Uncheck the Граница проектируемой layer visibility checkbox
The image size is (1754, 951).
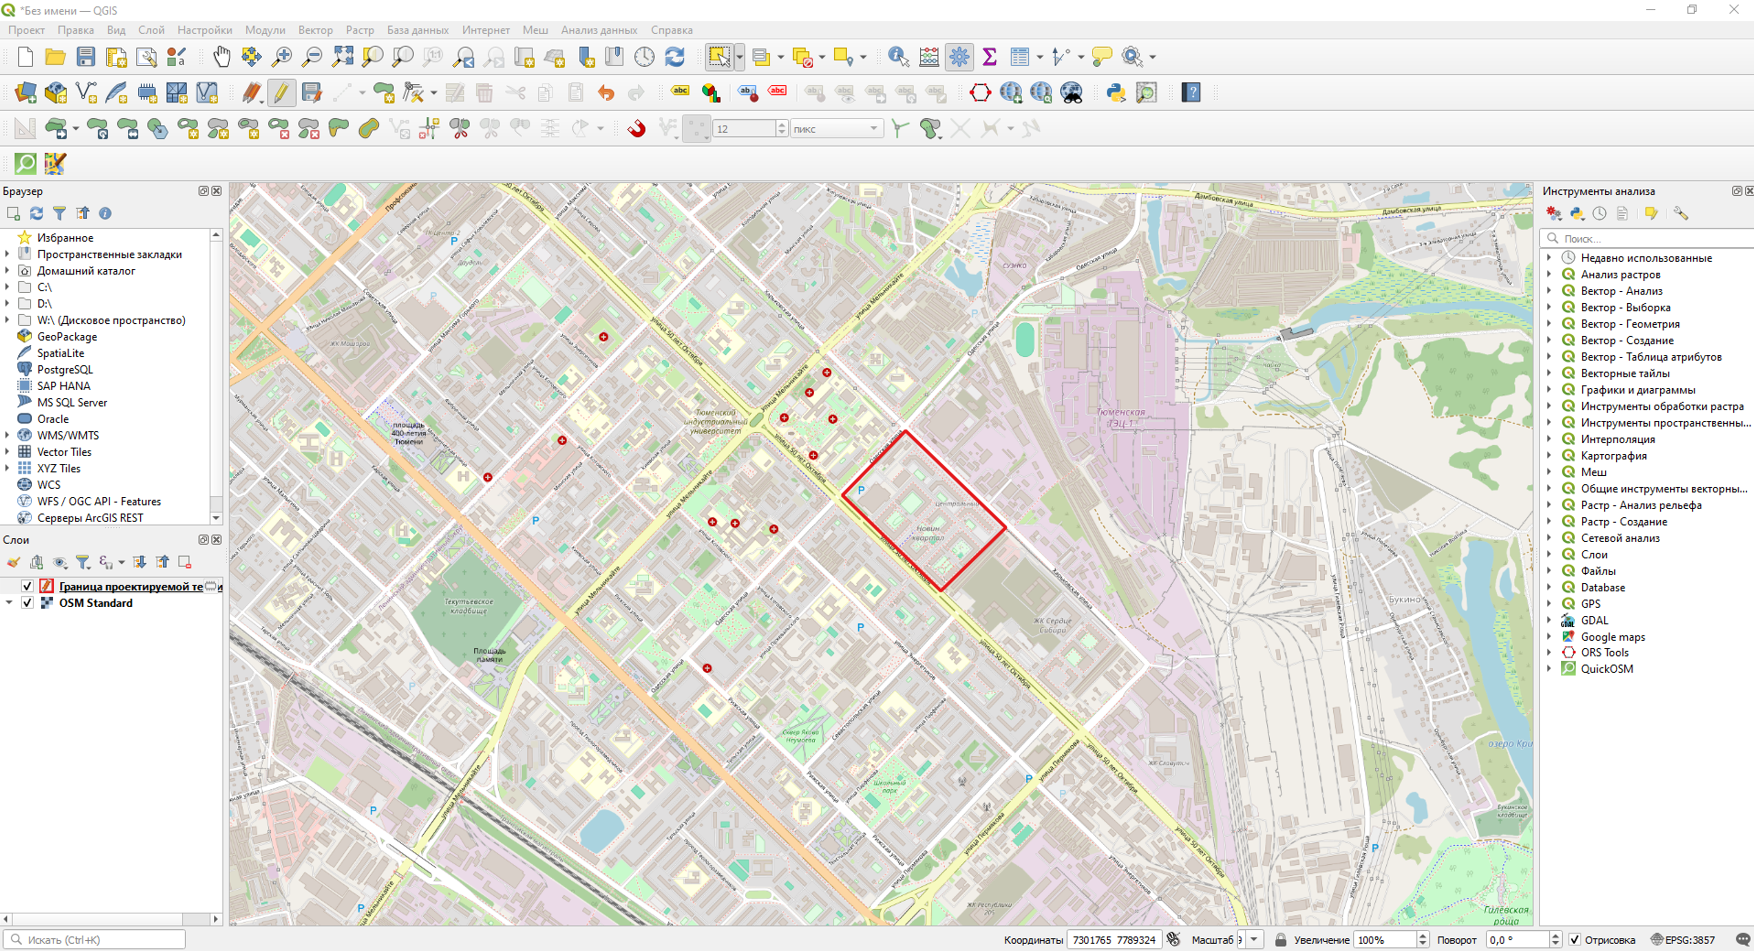click(x=28, y=587)
